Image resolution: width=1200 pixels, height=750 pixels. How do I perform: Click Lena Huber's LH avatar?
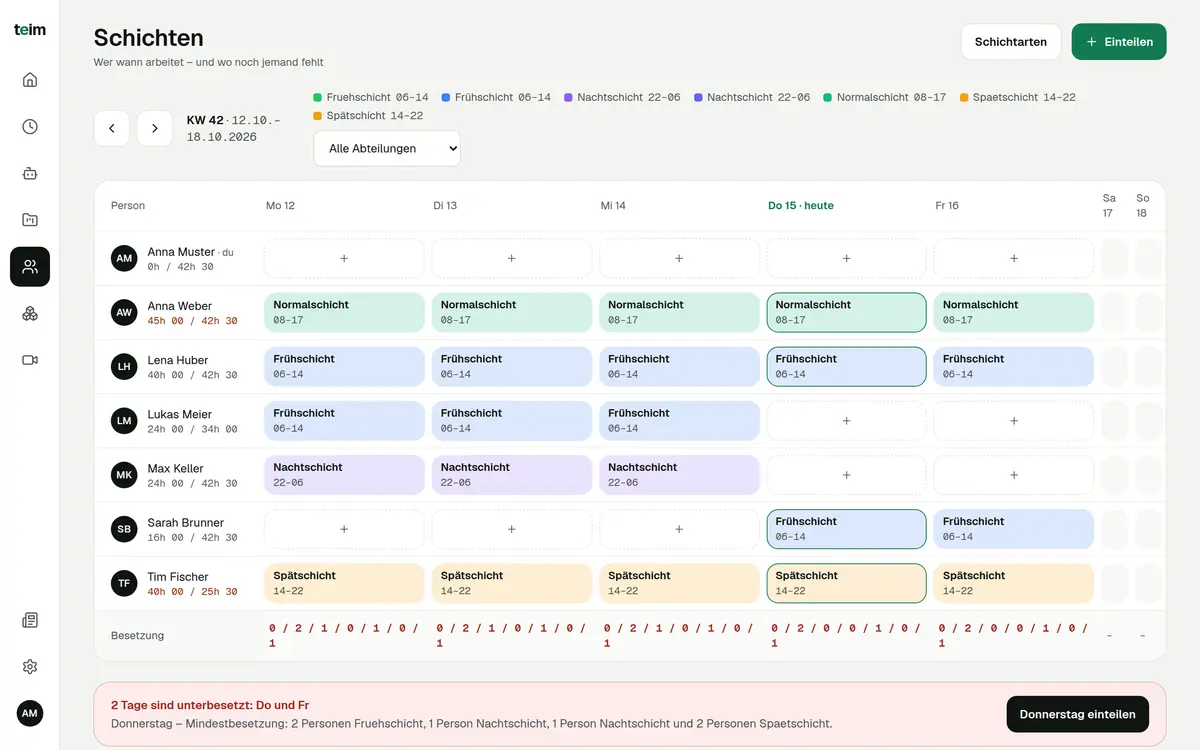pos(124,367)
